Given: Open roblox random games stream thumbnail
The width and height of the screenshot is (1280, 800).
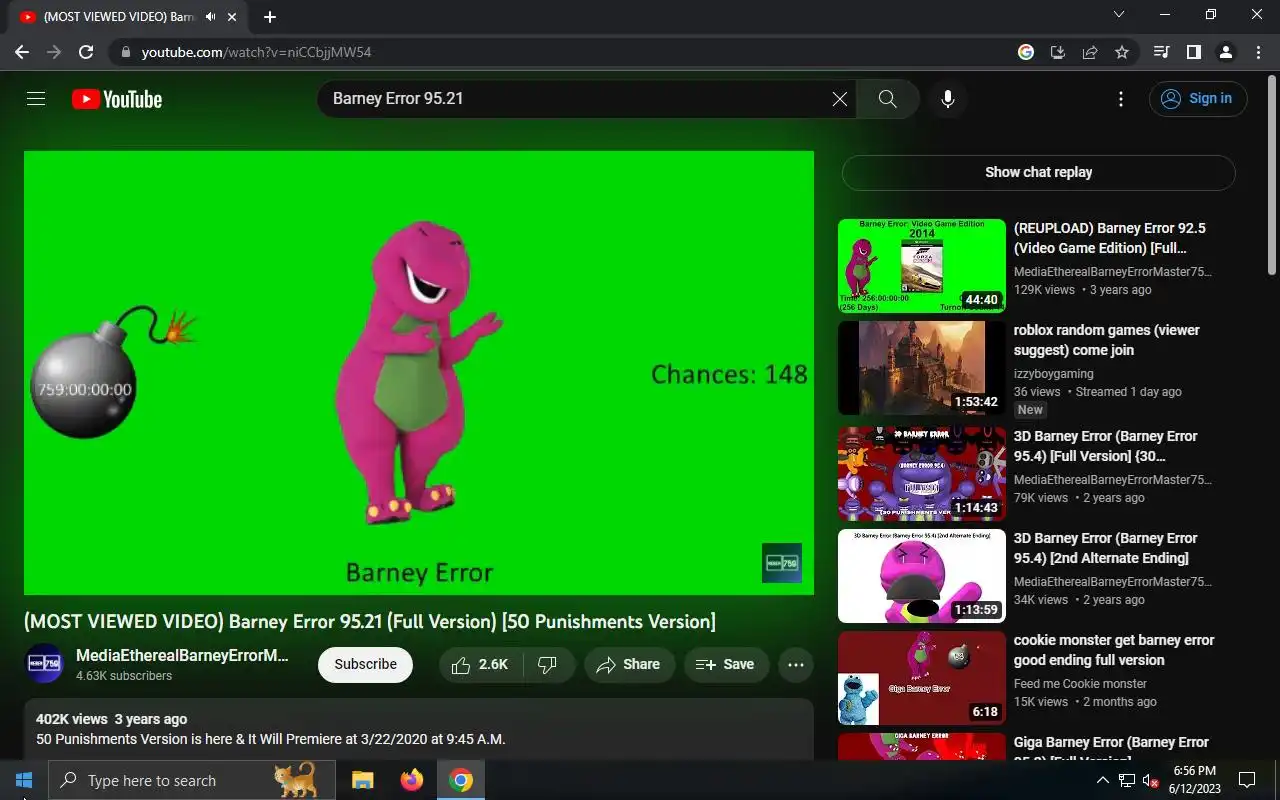Looking at the screenshot, I should (x=922, y=368).
